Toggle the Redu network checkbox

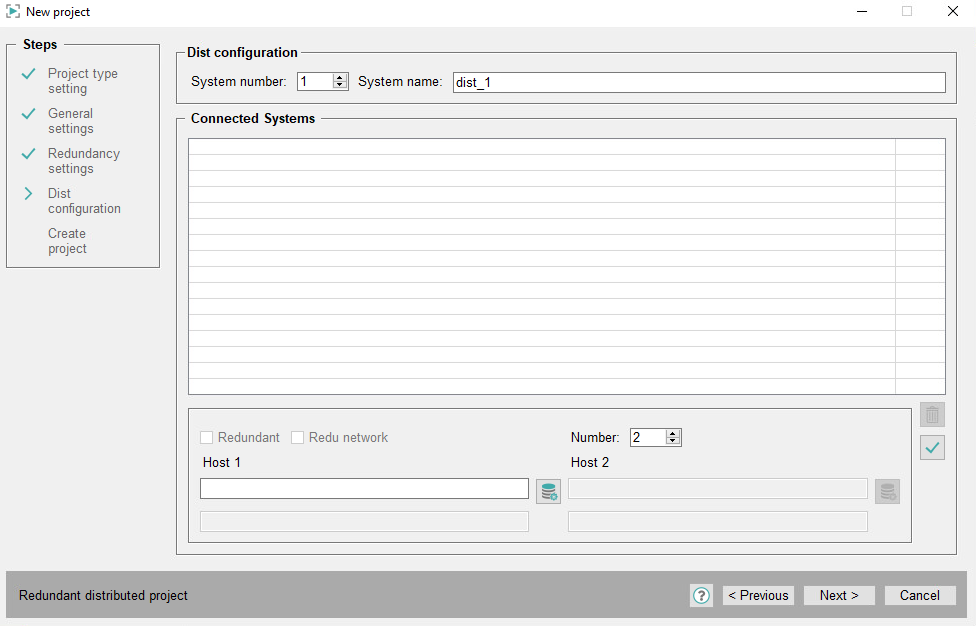point(298,438)
